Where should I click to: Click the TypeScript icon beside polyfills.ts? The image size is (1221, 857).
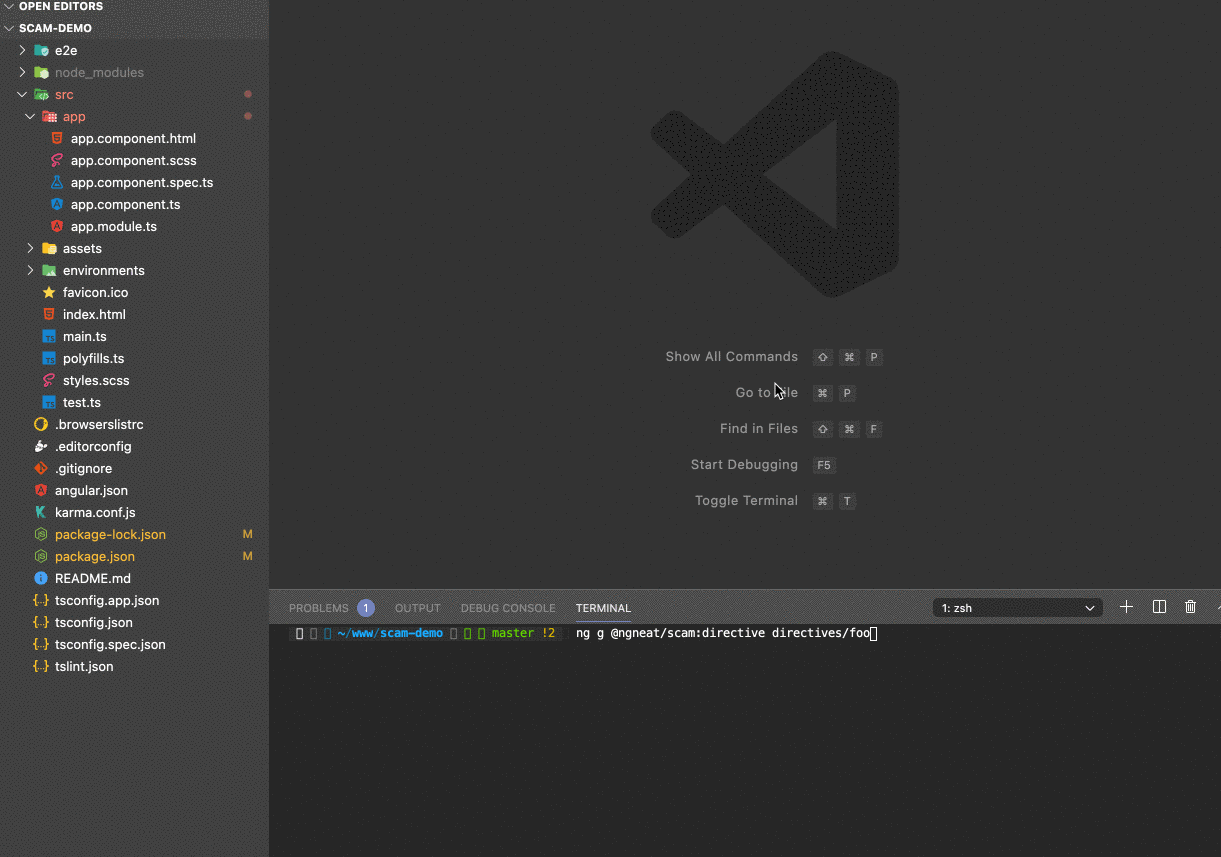(x=49, y=358)
